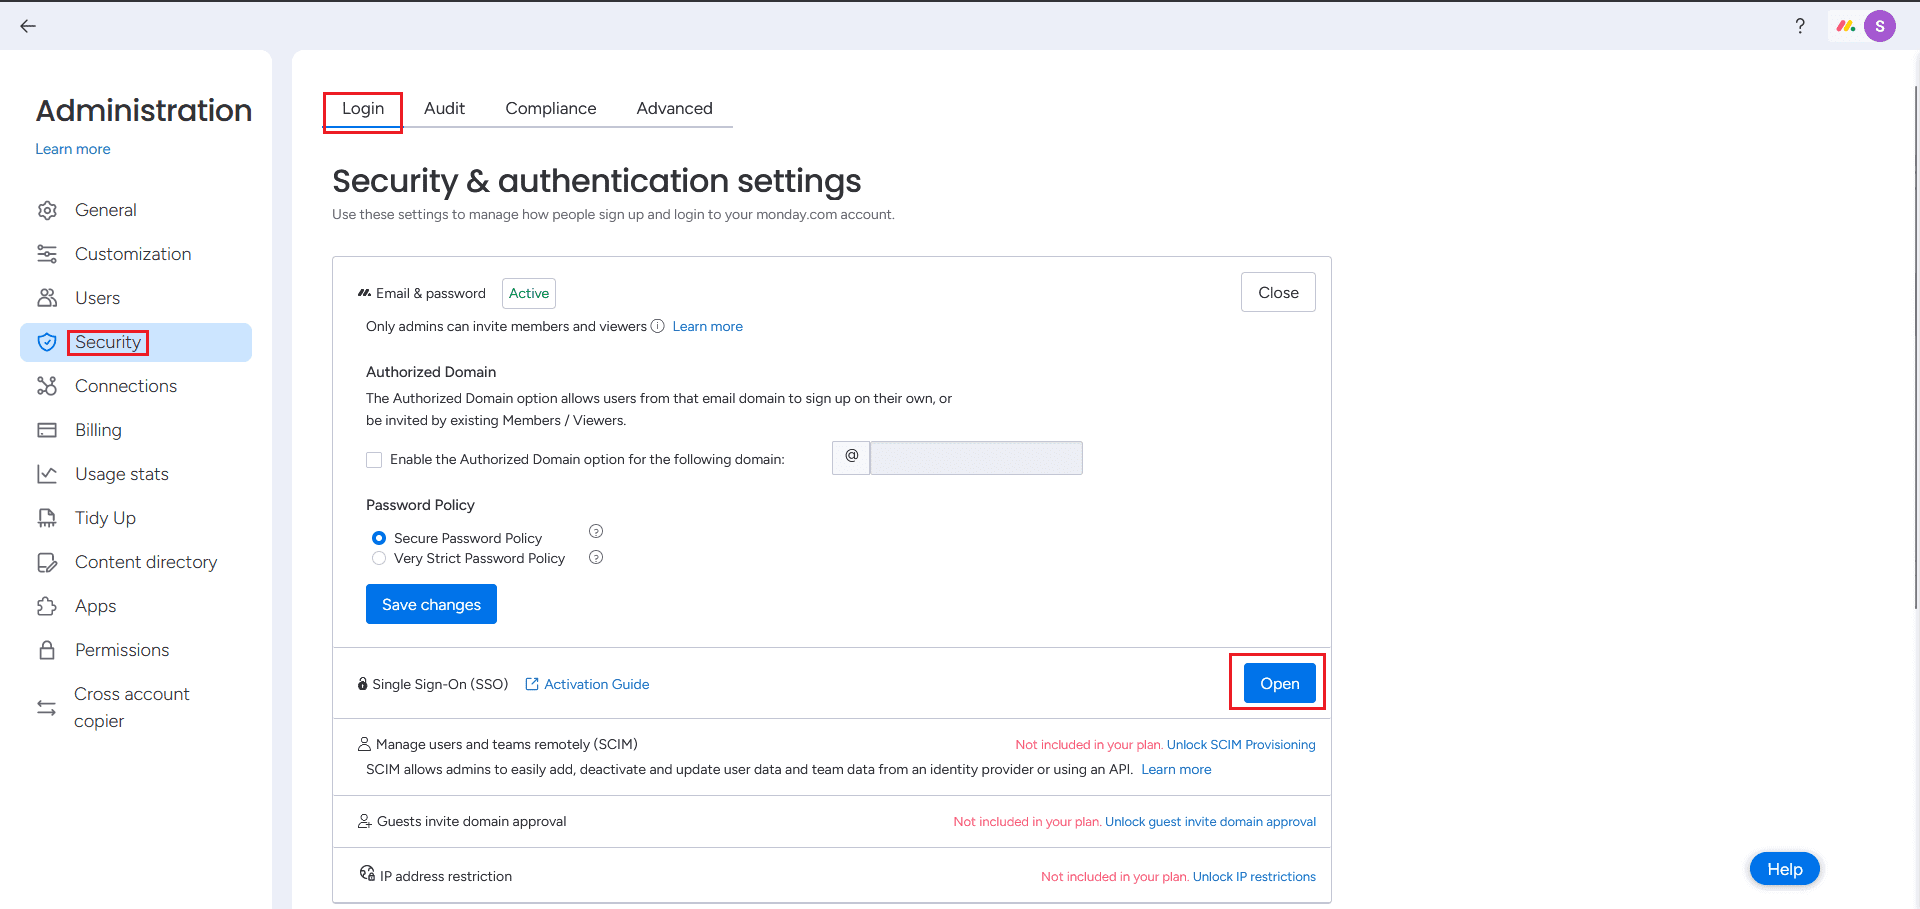Expand the Single Sign-On section with Open
Image resolution: width=1920 pixels, height=909 pixels.
click(1279, 684)
